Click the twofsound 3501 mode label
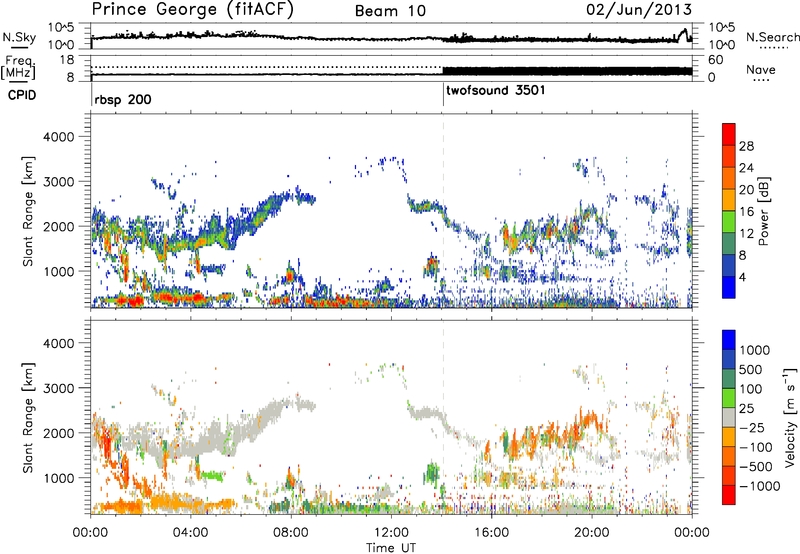Screen dimensions: 800x554 click(x=495, y=90)
